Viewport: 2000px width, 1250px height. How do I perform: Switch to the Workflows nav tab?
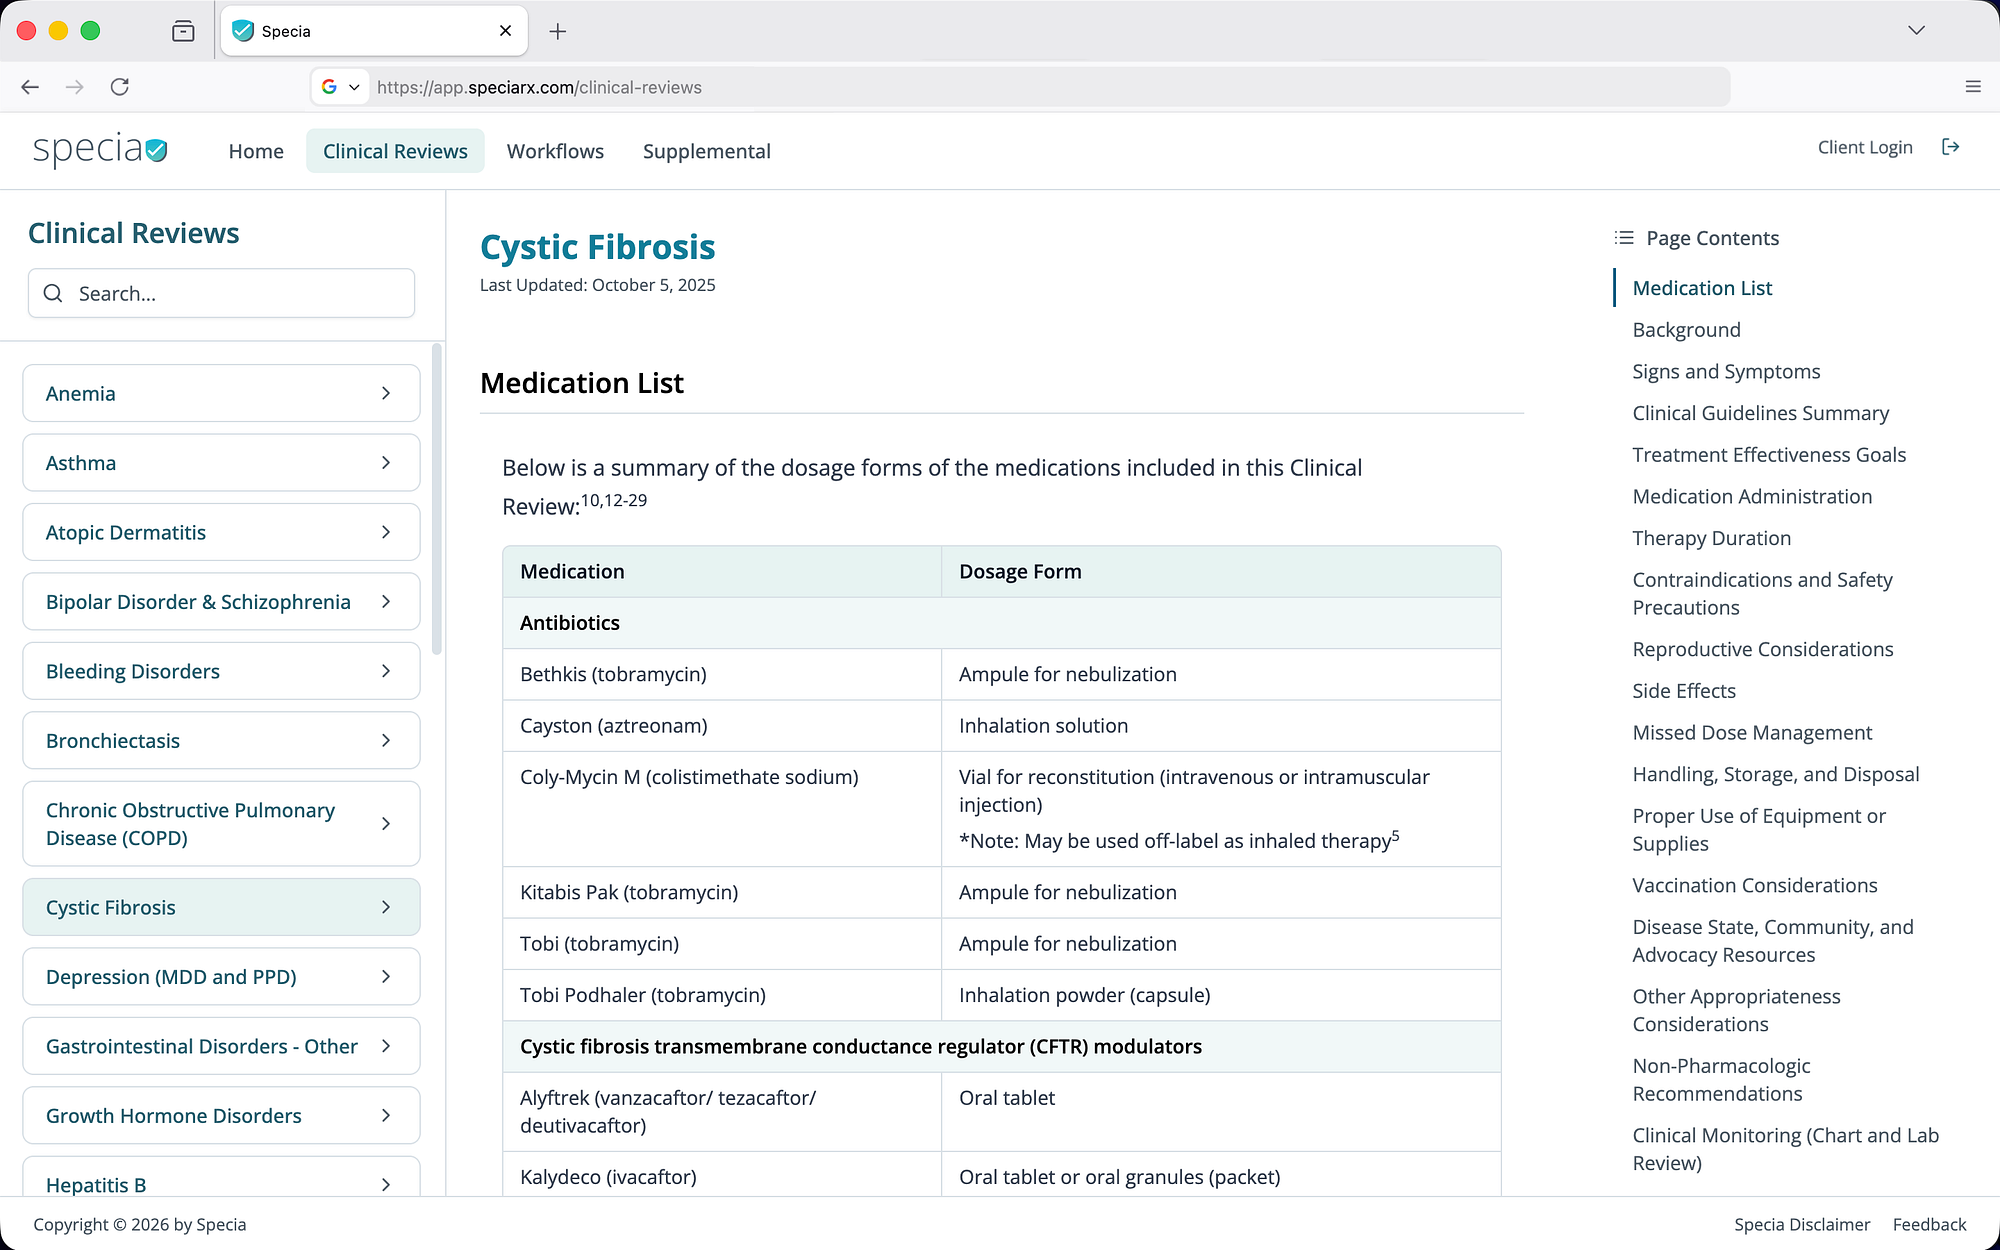pos(555,151)
